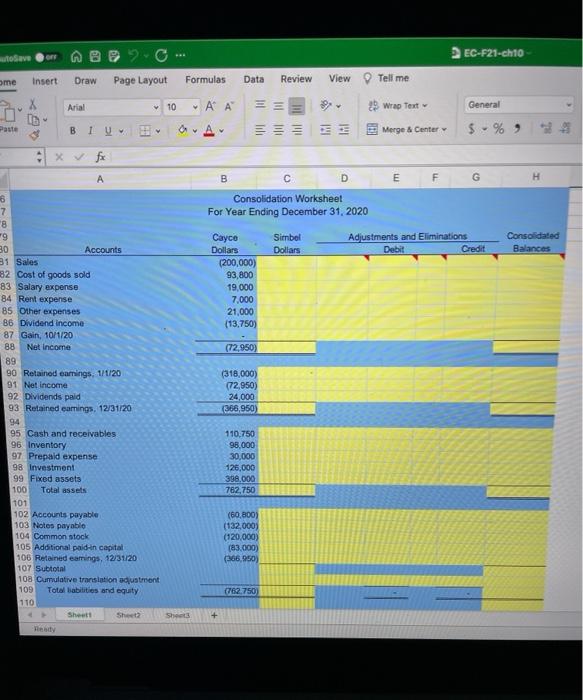This screenshot has width=583, height=700.
Task: Open the Data tab
Action: point(254,79)
